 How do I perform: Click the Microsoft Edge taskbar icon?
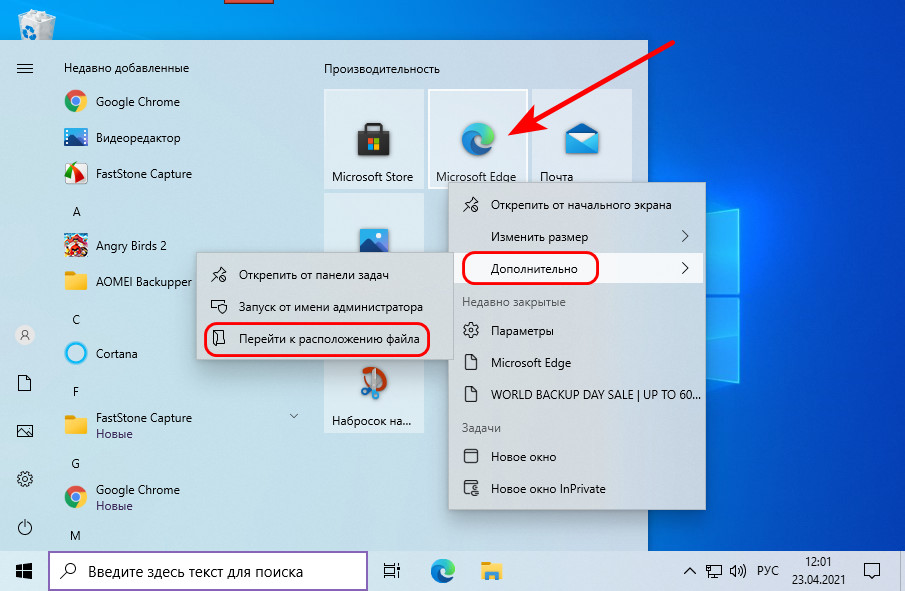coord(443,571)
